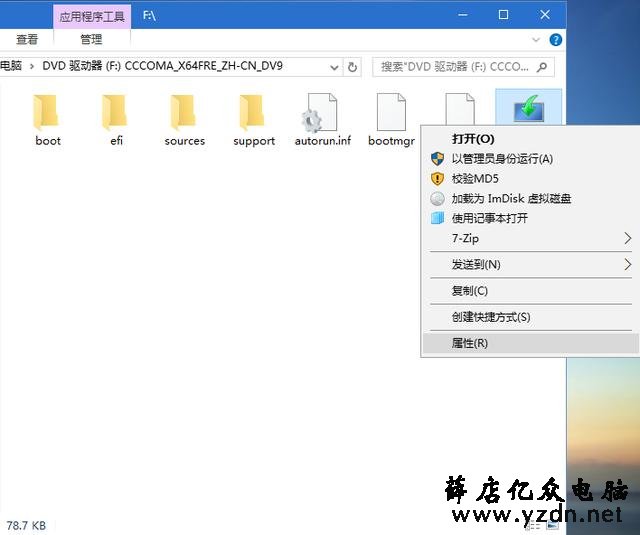
Task: Open the boot folder
Action: [47, 120]
